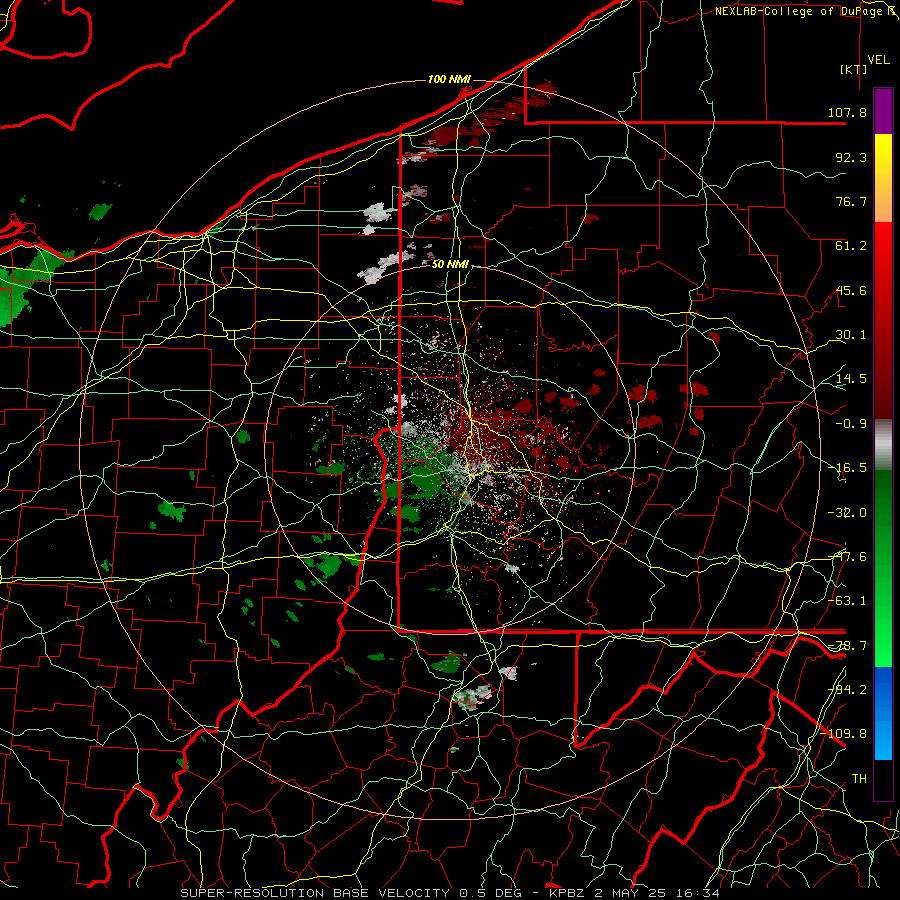The image size is (900, 900).
Task: Click the "KPBZ" radar site identifier
Action: 567,893
